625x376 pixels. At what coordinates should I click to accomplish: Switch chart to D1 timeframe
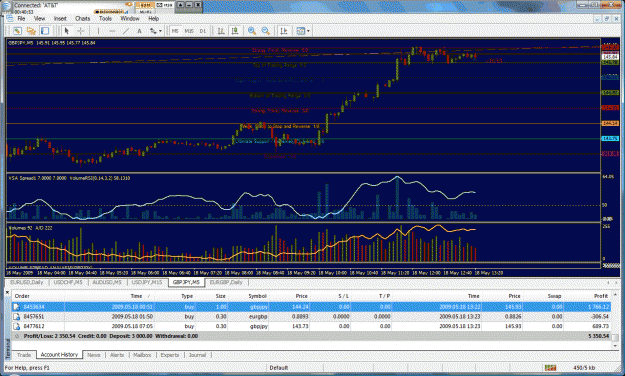coord(202,31)
